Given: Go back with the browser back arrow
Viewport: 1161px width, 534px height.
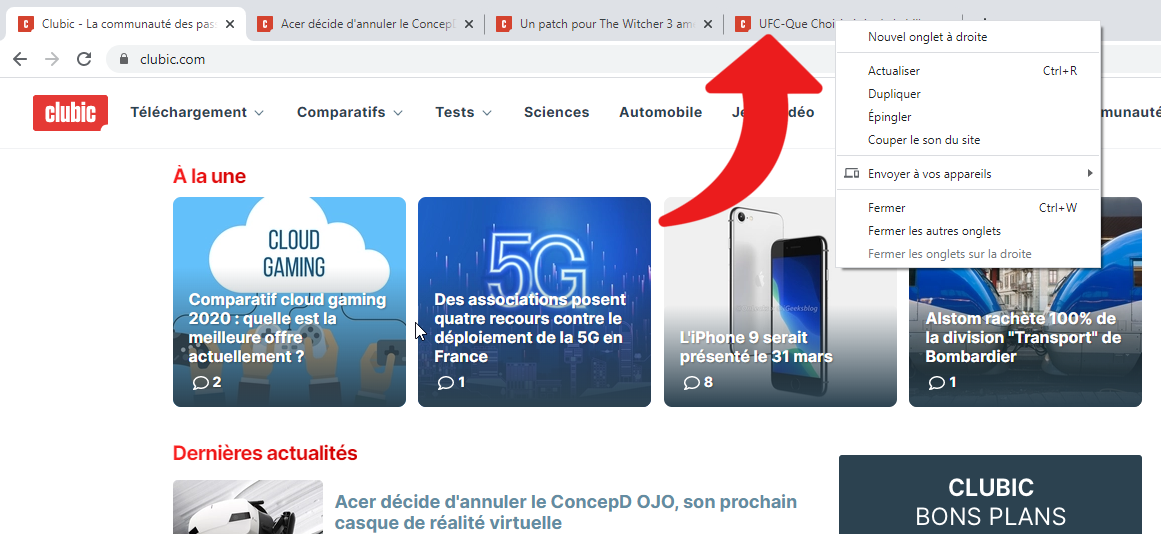Looking at the screenshot, I should (x=20, y=59).
